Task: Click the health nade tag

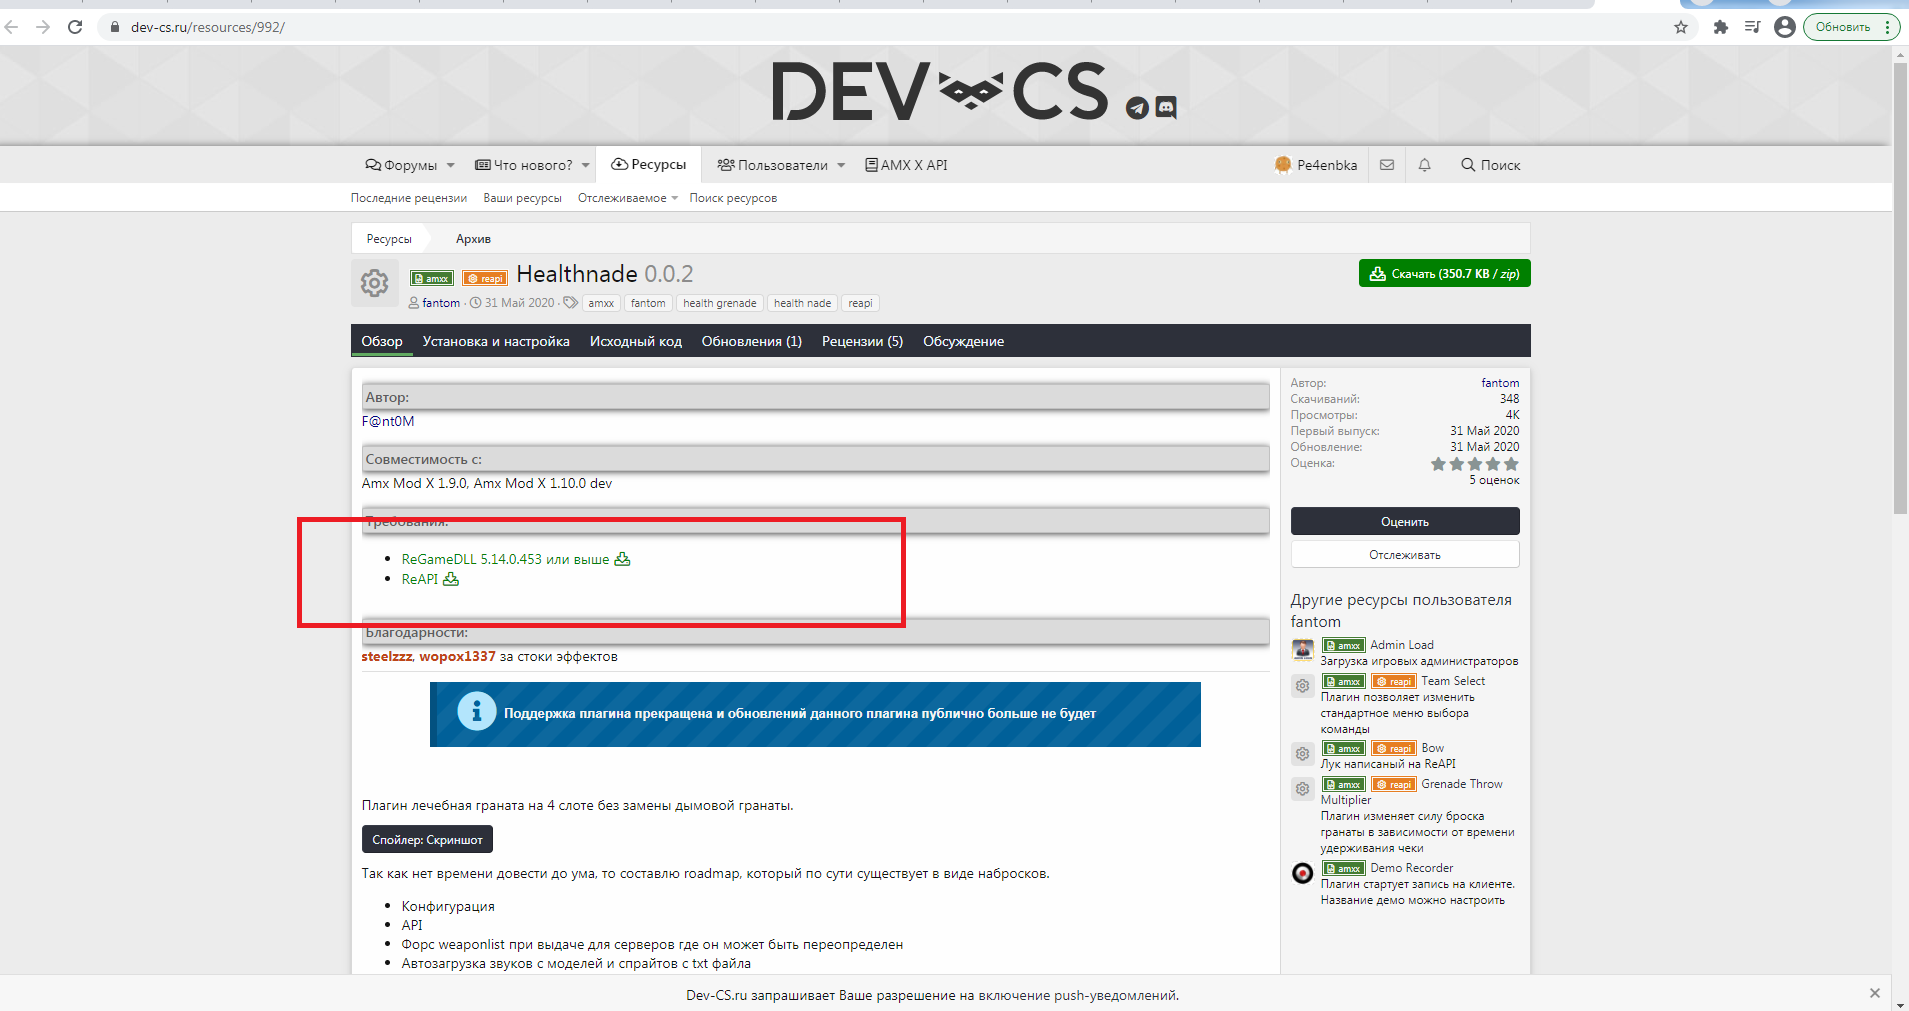Action: click(x=802, y=303)
